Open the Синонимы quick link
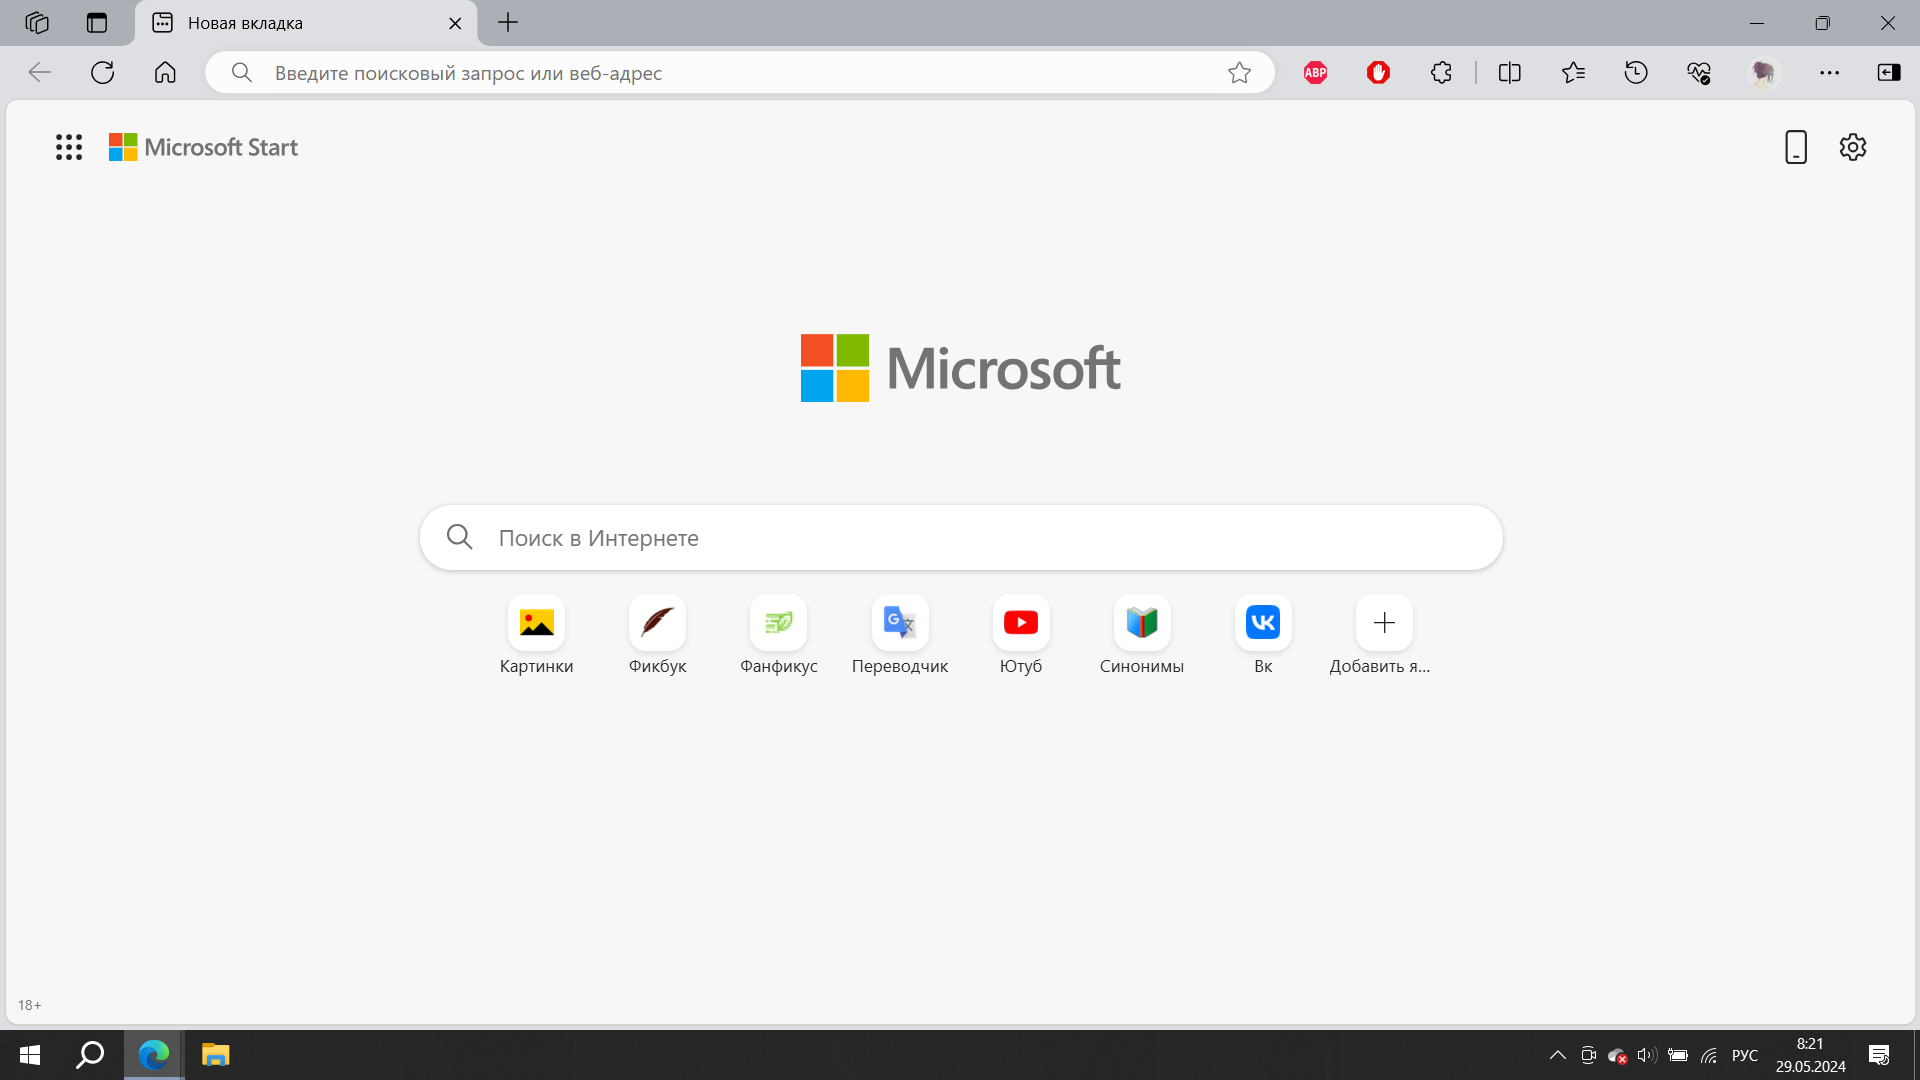The image size is (1920, 1080). point(1142,636)
